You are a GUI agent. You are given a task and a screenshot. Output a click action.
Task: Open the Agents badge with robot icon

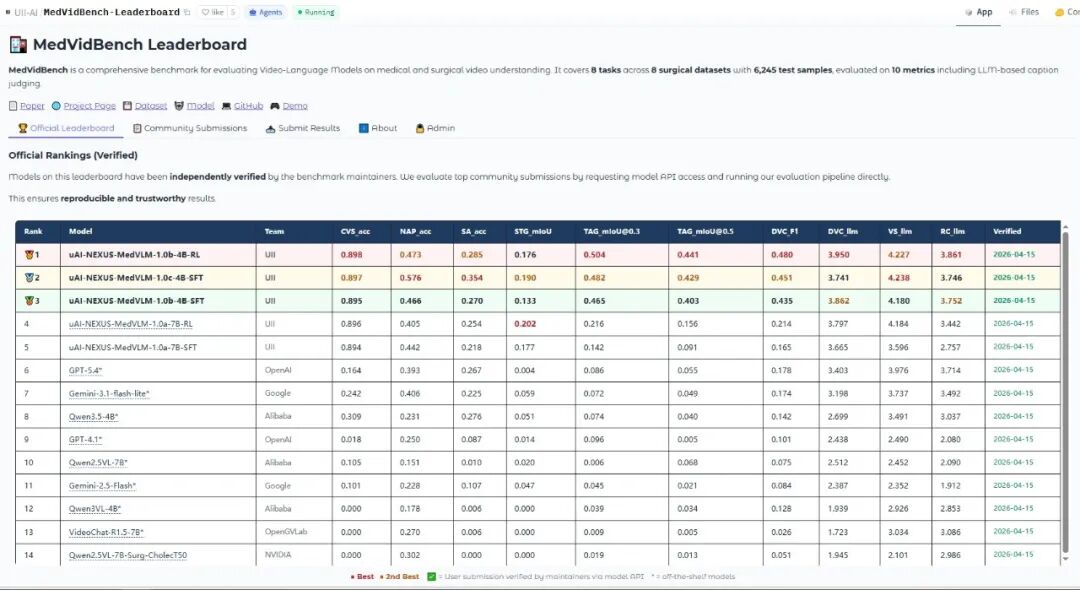pyautogui.click(x=266, y=12)
